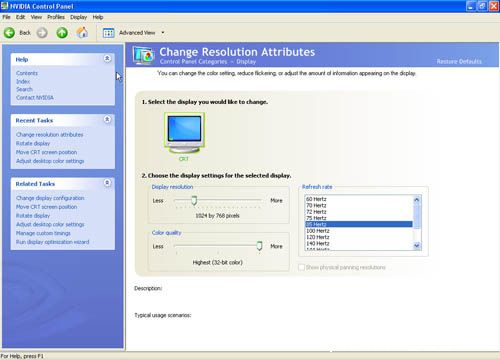500x360 pixels.
Task: Open the Advanced View dropdown arrow
Action: tap(163, 33)
